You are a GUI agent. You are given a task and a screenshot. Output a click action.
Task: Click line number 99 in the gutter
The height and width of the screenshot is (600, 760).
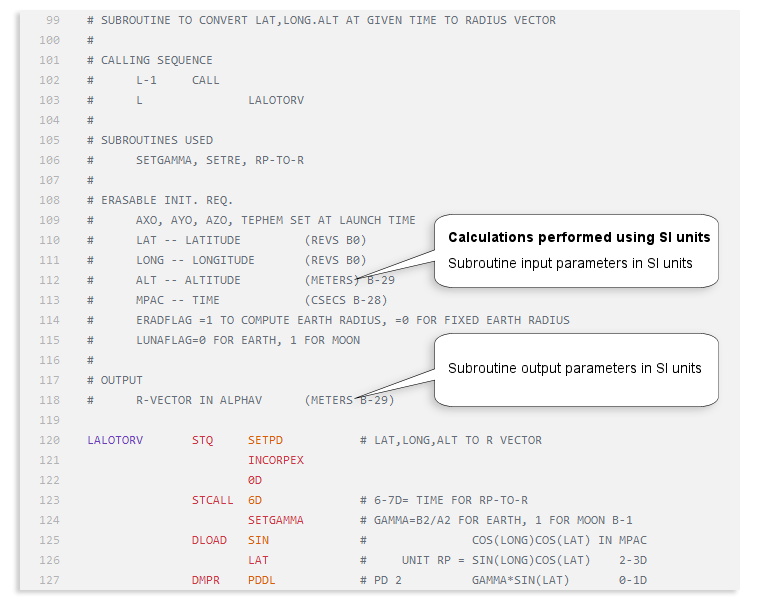point(53,20)
